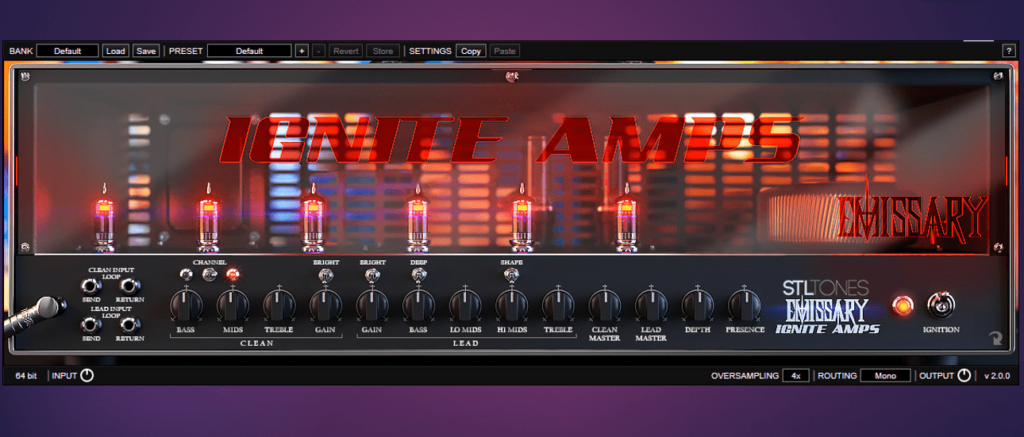Copy settings with the Copy button
1024x437 pixels.
coord(470,51)
